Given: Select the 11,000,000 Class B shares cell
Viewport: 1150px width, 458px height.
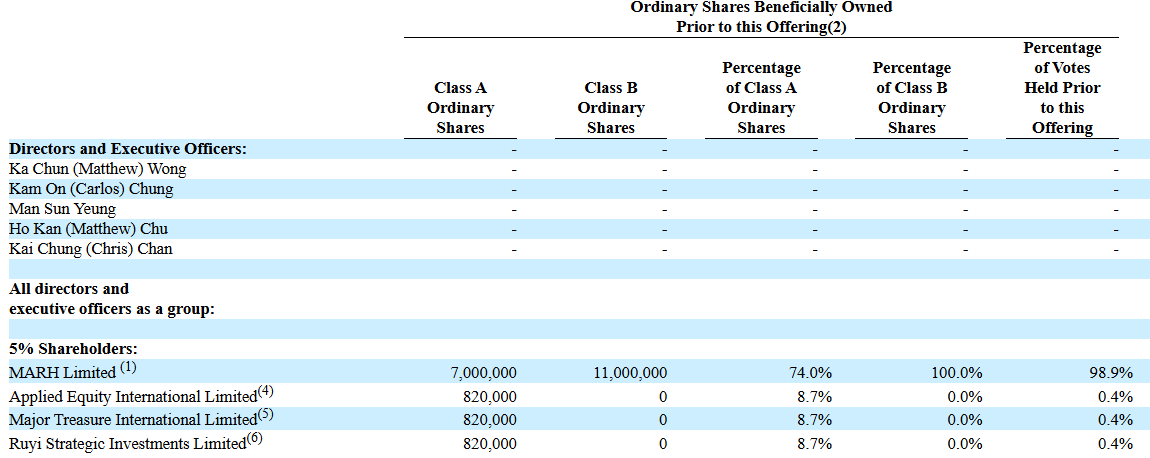Looking at the screenshot, I should tap(630, 373).
